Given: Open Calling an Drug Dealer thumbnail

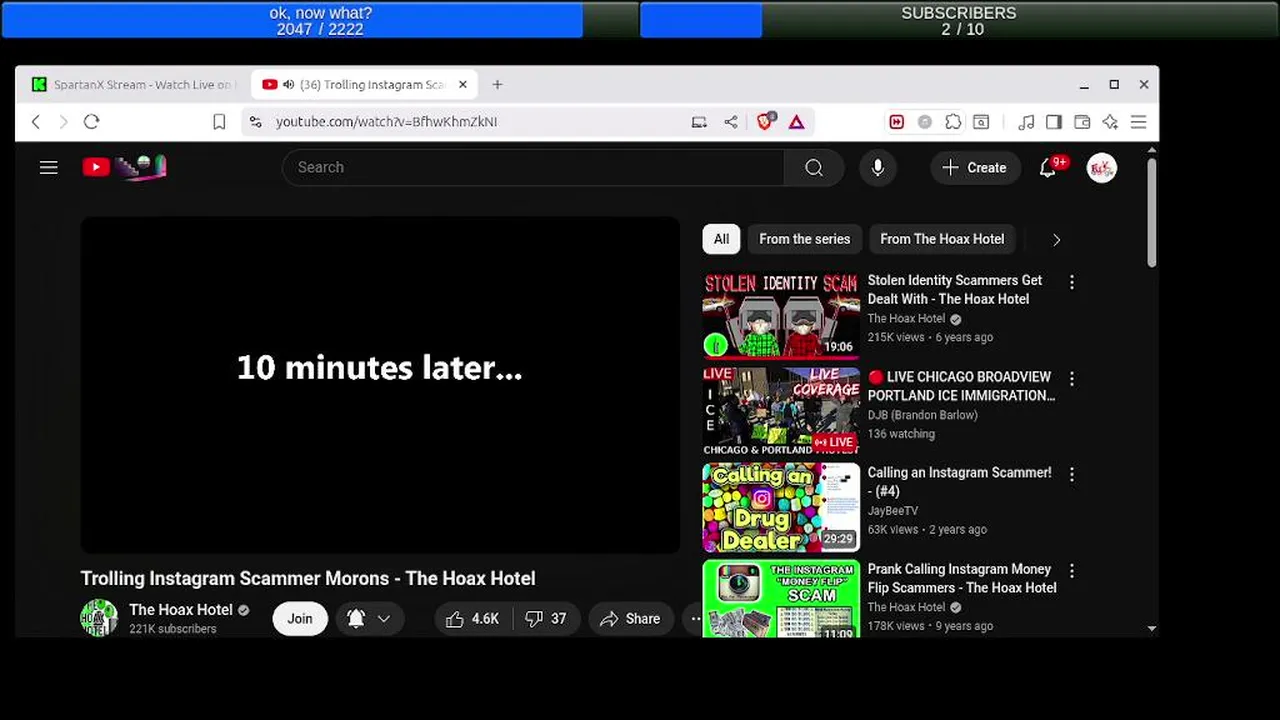Looking at the screenshot, I should coord(781,508).
